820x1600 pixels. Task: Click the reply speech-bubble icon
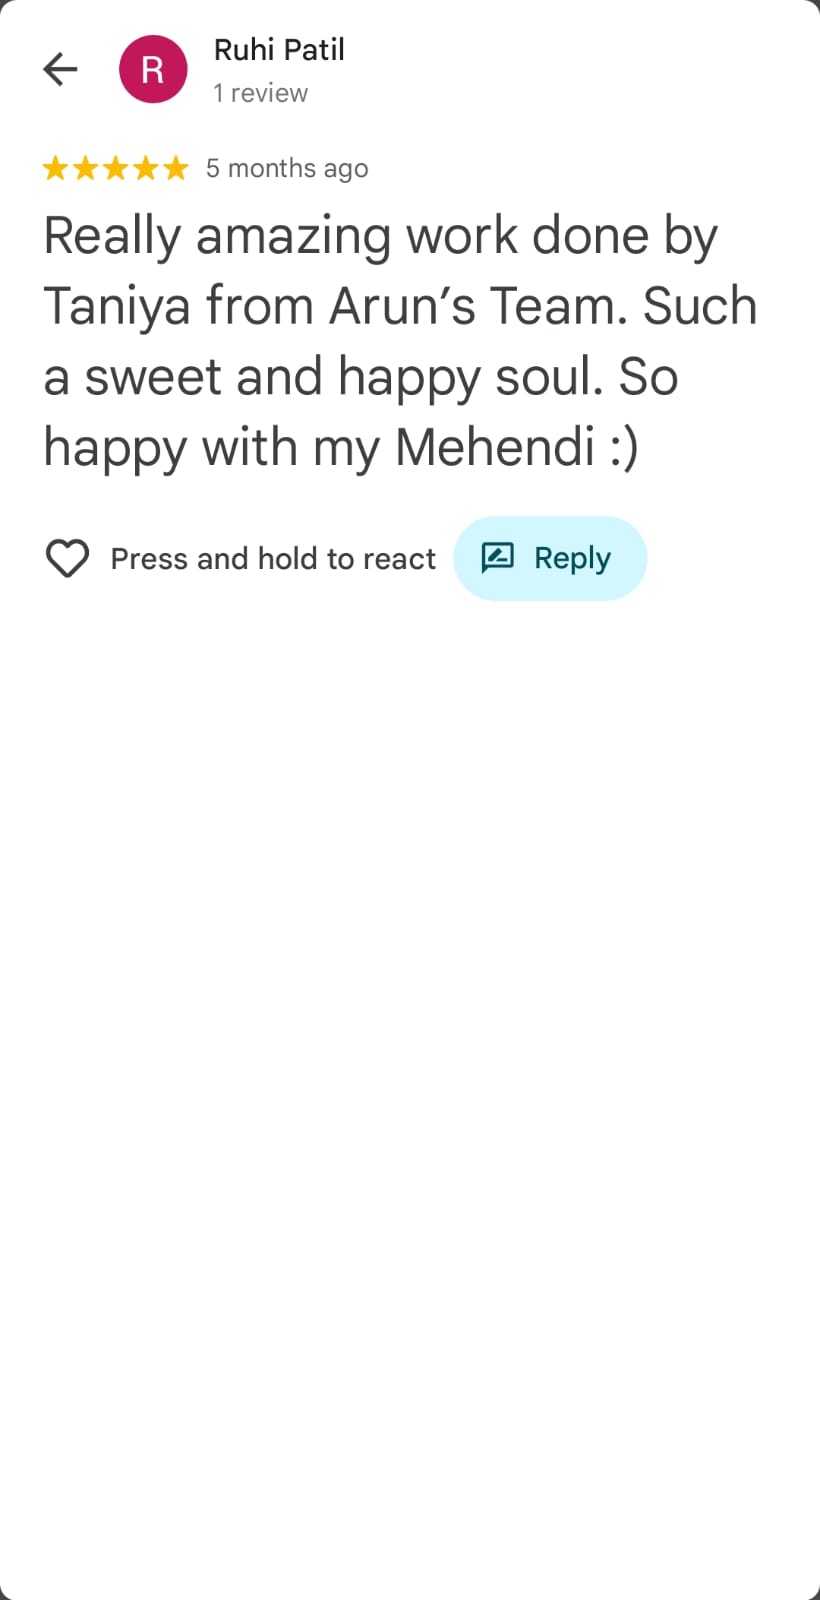[498, 557]
